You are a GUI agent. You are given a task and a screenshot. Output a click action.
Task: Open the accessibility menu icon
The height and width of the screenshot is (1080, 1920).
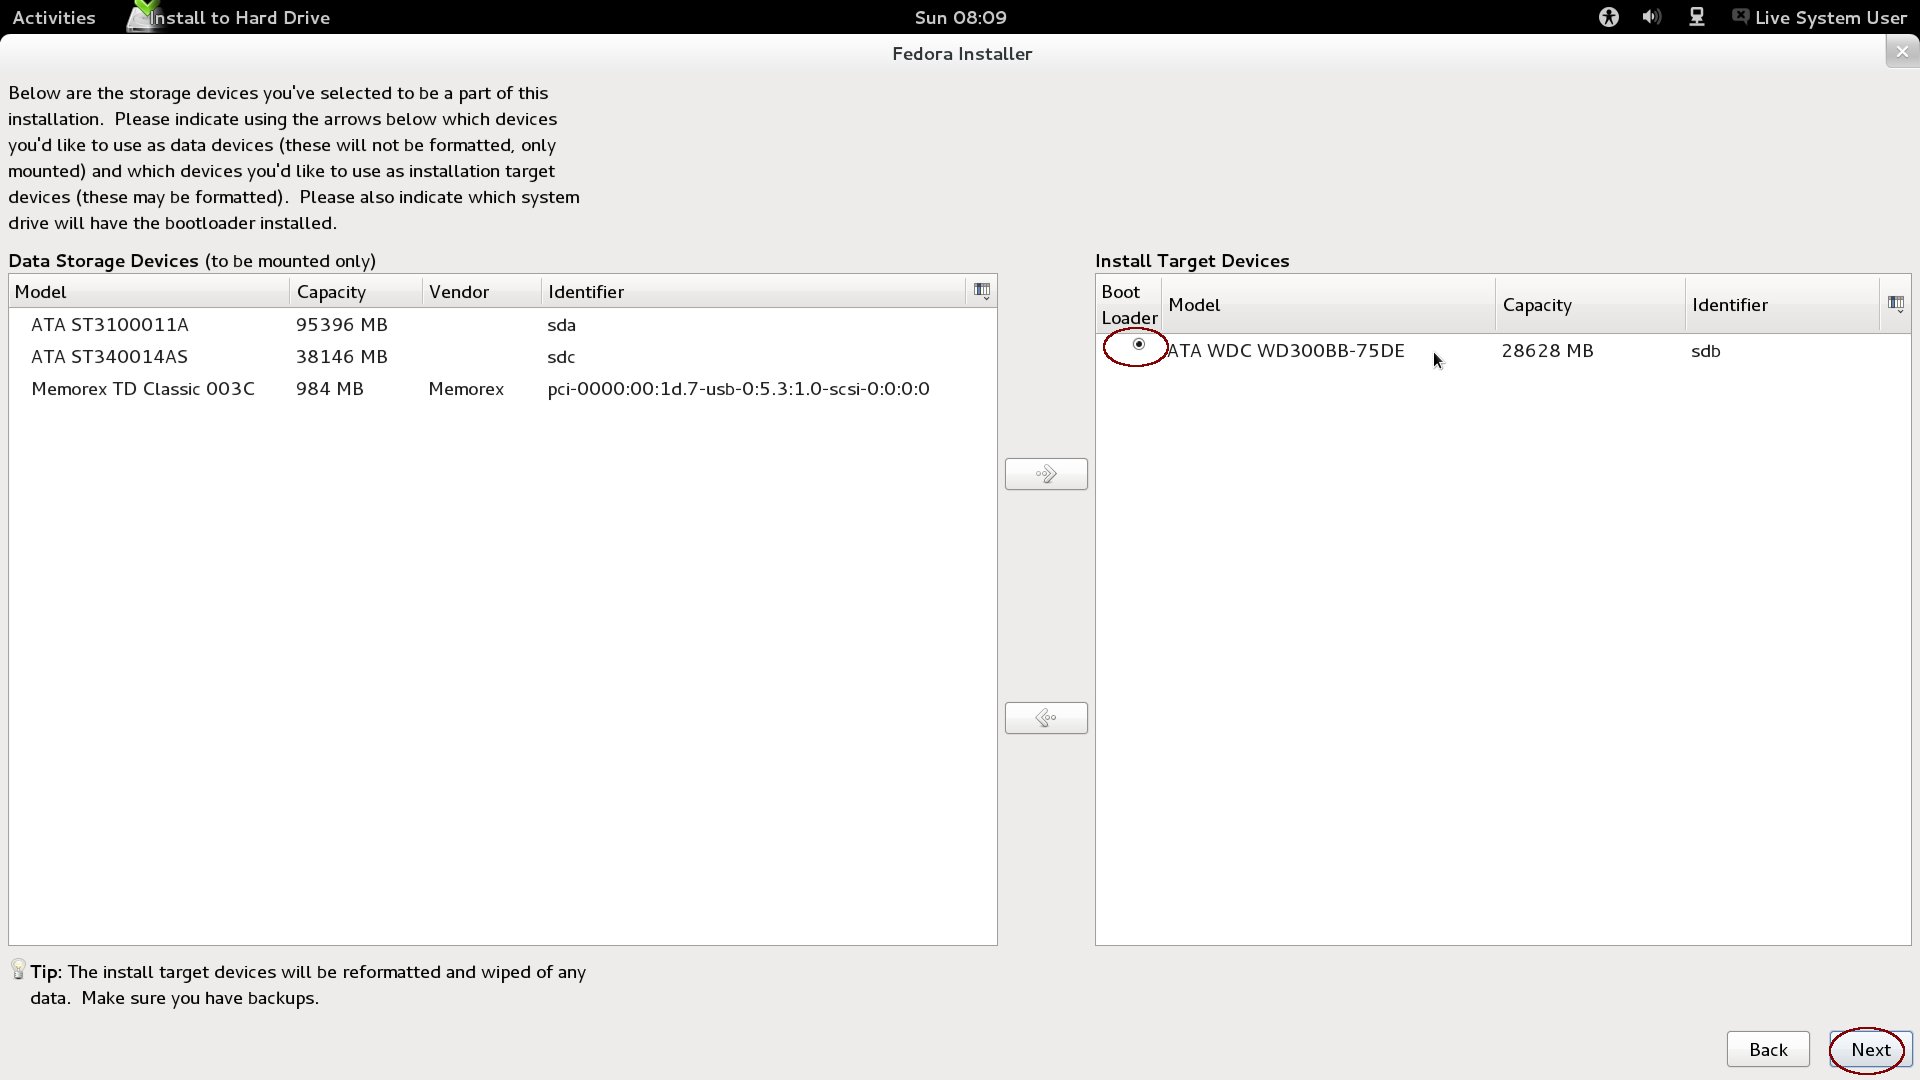tap(1608, 17)
